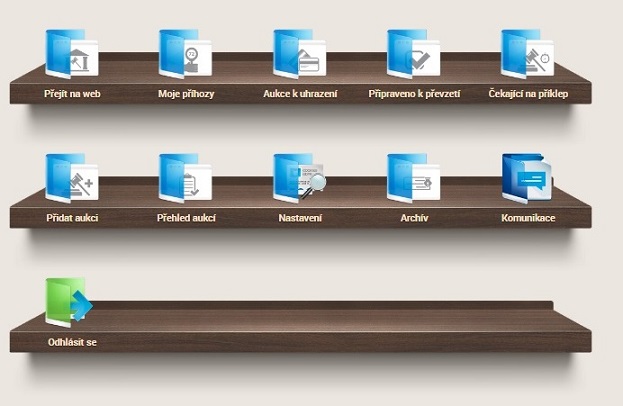Click the Přidat aukci gavel-plus icon

tap(70, 177)
